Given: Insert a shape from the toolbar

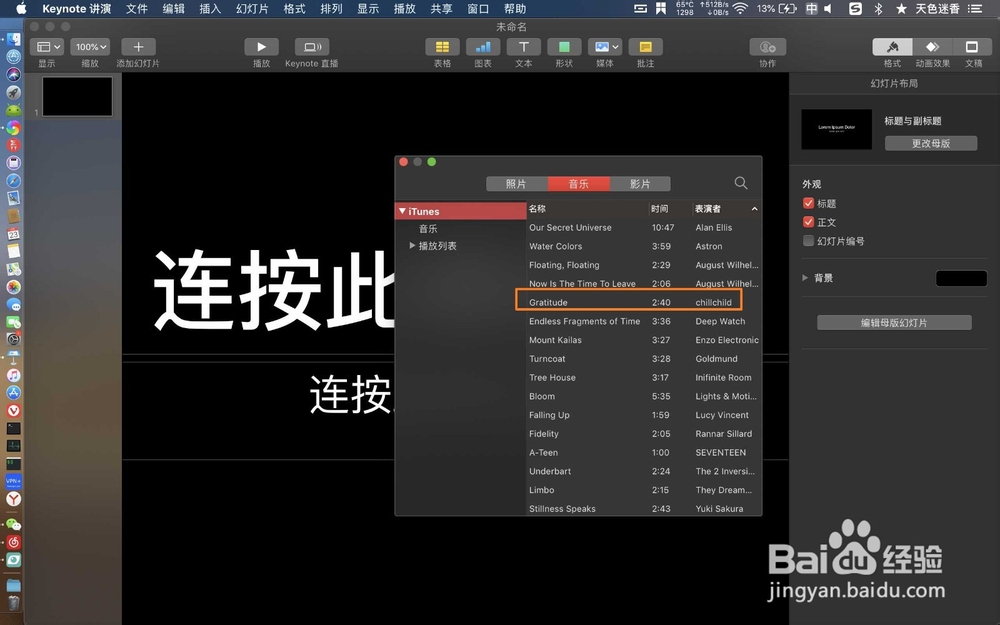Looking at the screenshot, I should [564, 47].
